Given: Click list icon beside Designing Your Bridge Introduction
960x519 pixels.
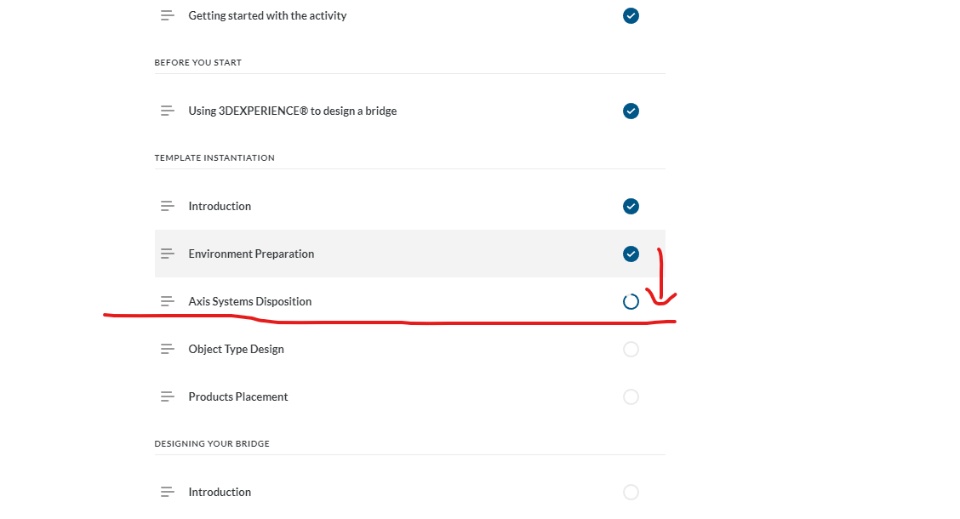Looking at the screenshot, I should pyautogui.click(x=168, y=492).
